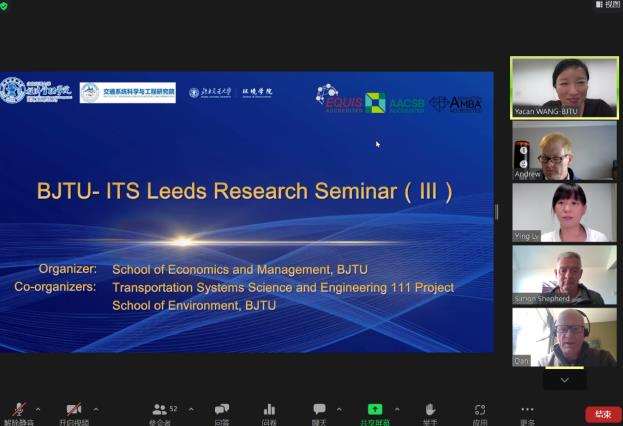Raise hand with the hand icon
623x426 pixels.
click(430, 409)
